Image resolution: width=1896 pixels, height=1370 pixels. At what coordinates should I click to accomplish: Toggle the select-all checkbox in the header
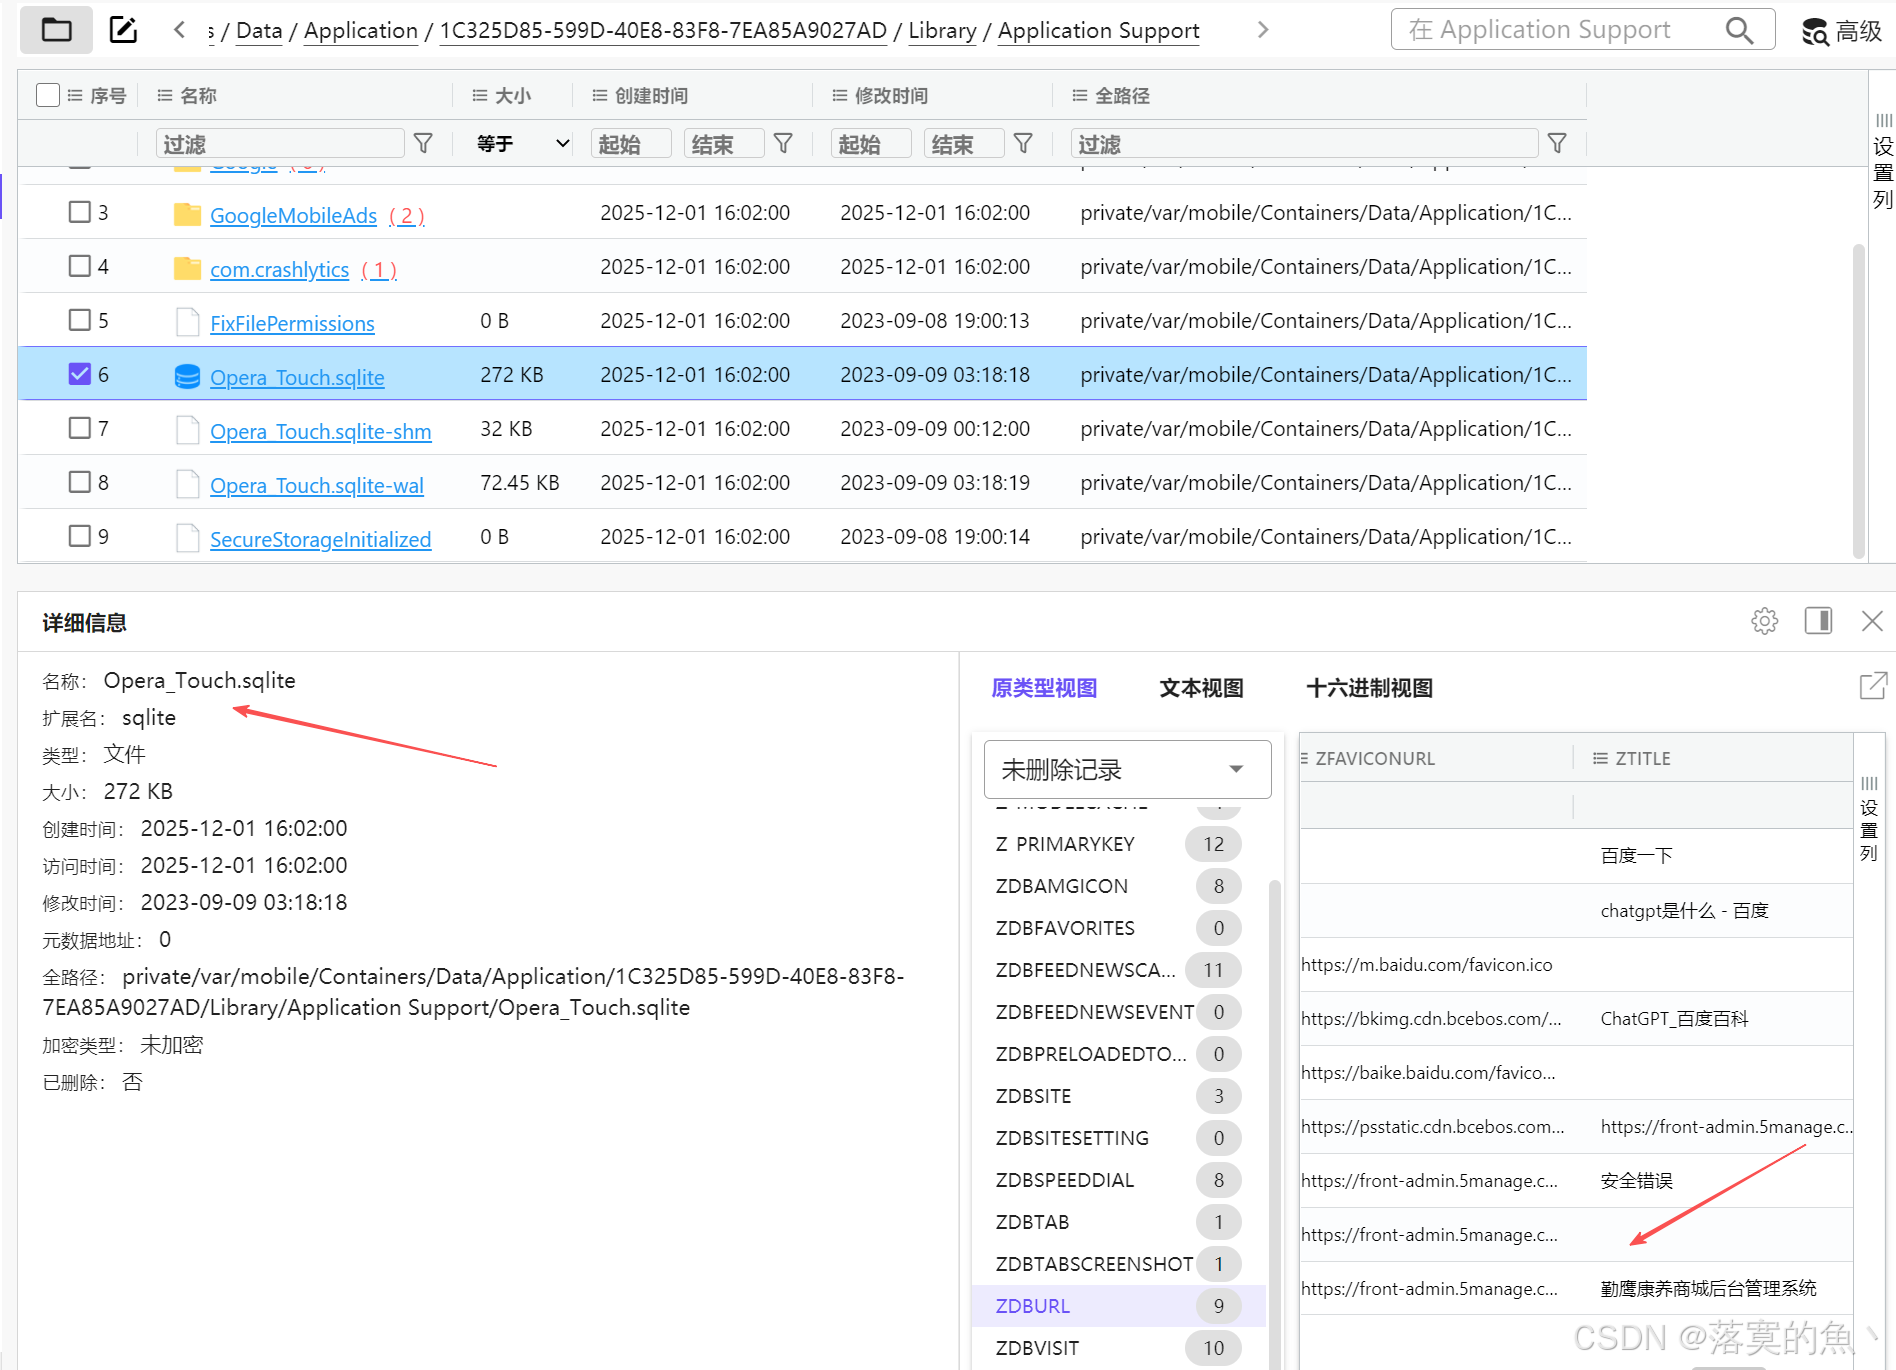(48, 95)
